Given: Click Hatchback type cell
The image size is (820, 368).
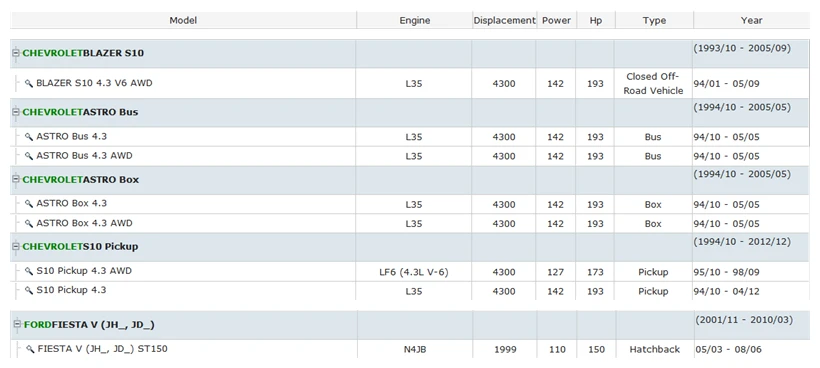Looking at the screenshot, I should pyautogui.click(x=655, y=349).
